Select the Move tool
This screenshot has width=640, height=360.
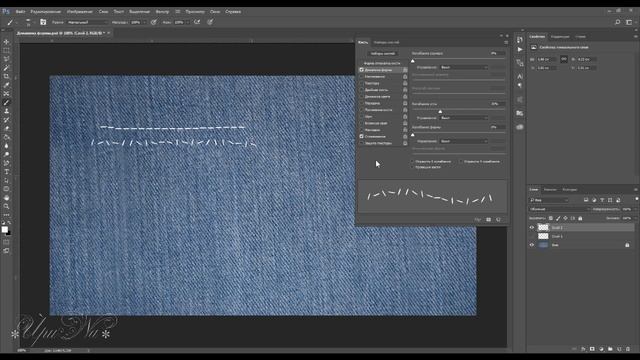[x=6, y=42]
